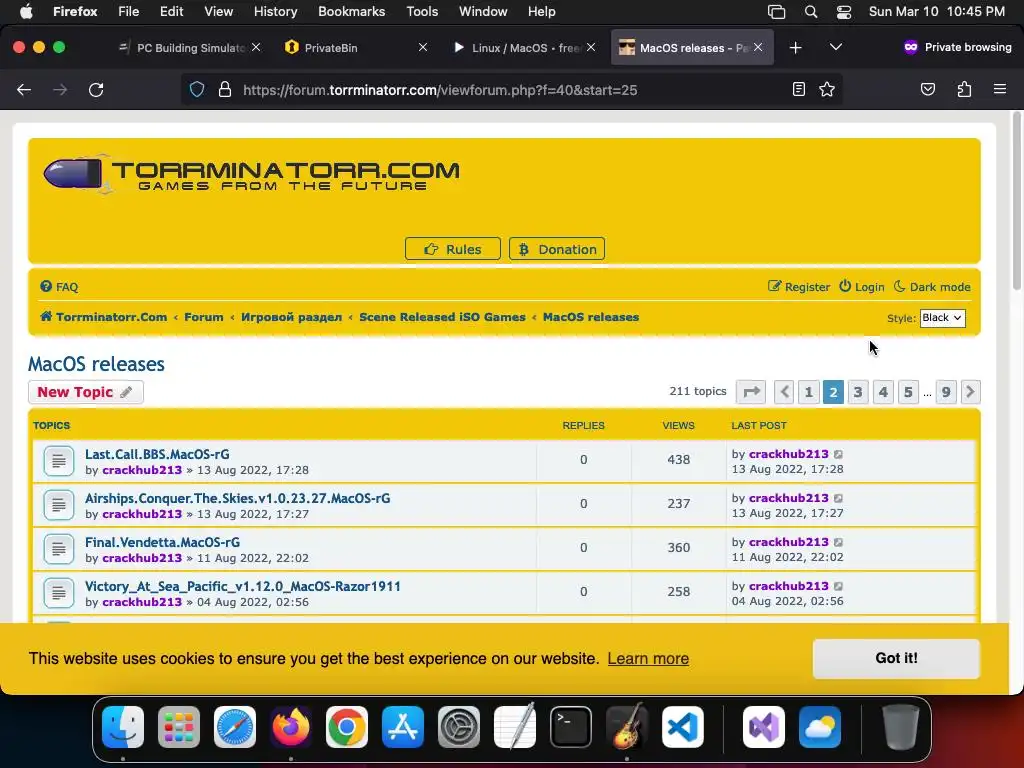Open System Preferences from the dock
Screen dimensions: 1024x768
pyautogui.click(x=458, y=727)
